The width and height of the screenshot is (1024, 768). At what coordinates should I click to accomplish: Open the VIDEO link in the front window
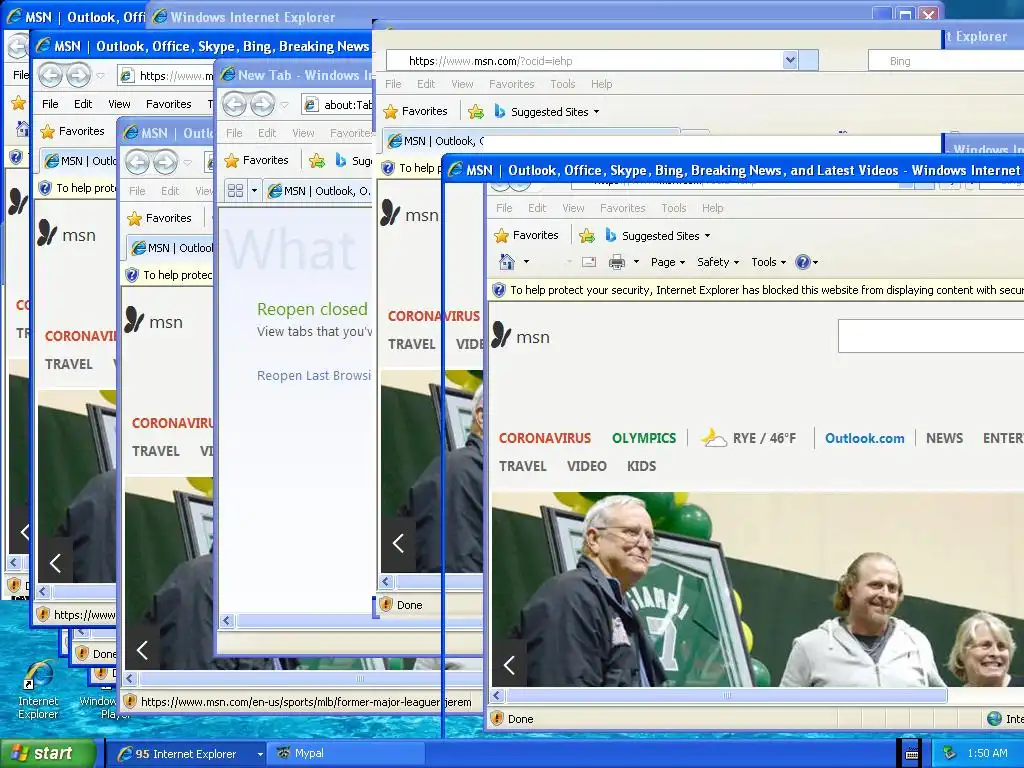coord(586,466)
